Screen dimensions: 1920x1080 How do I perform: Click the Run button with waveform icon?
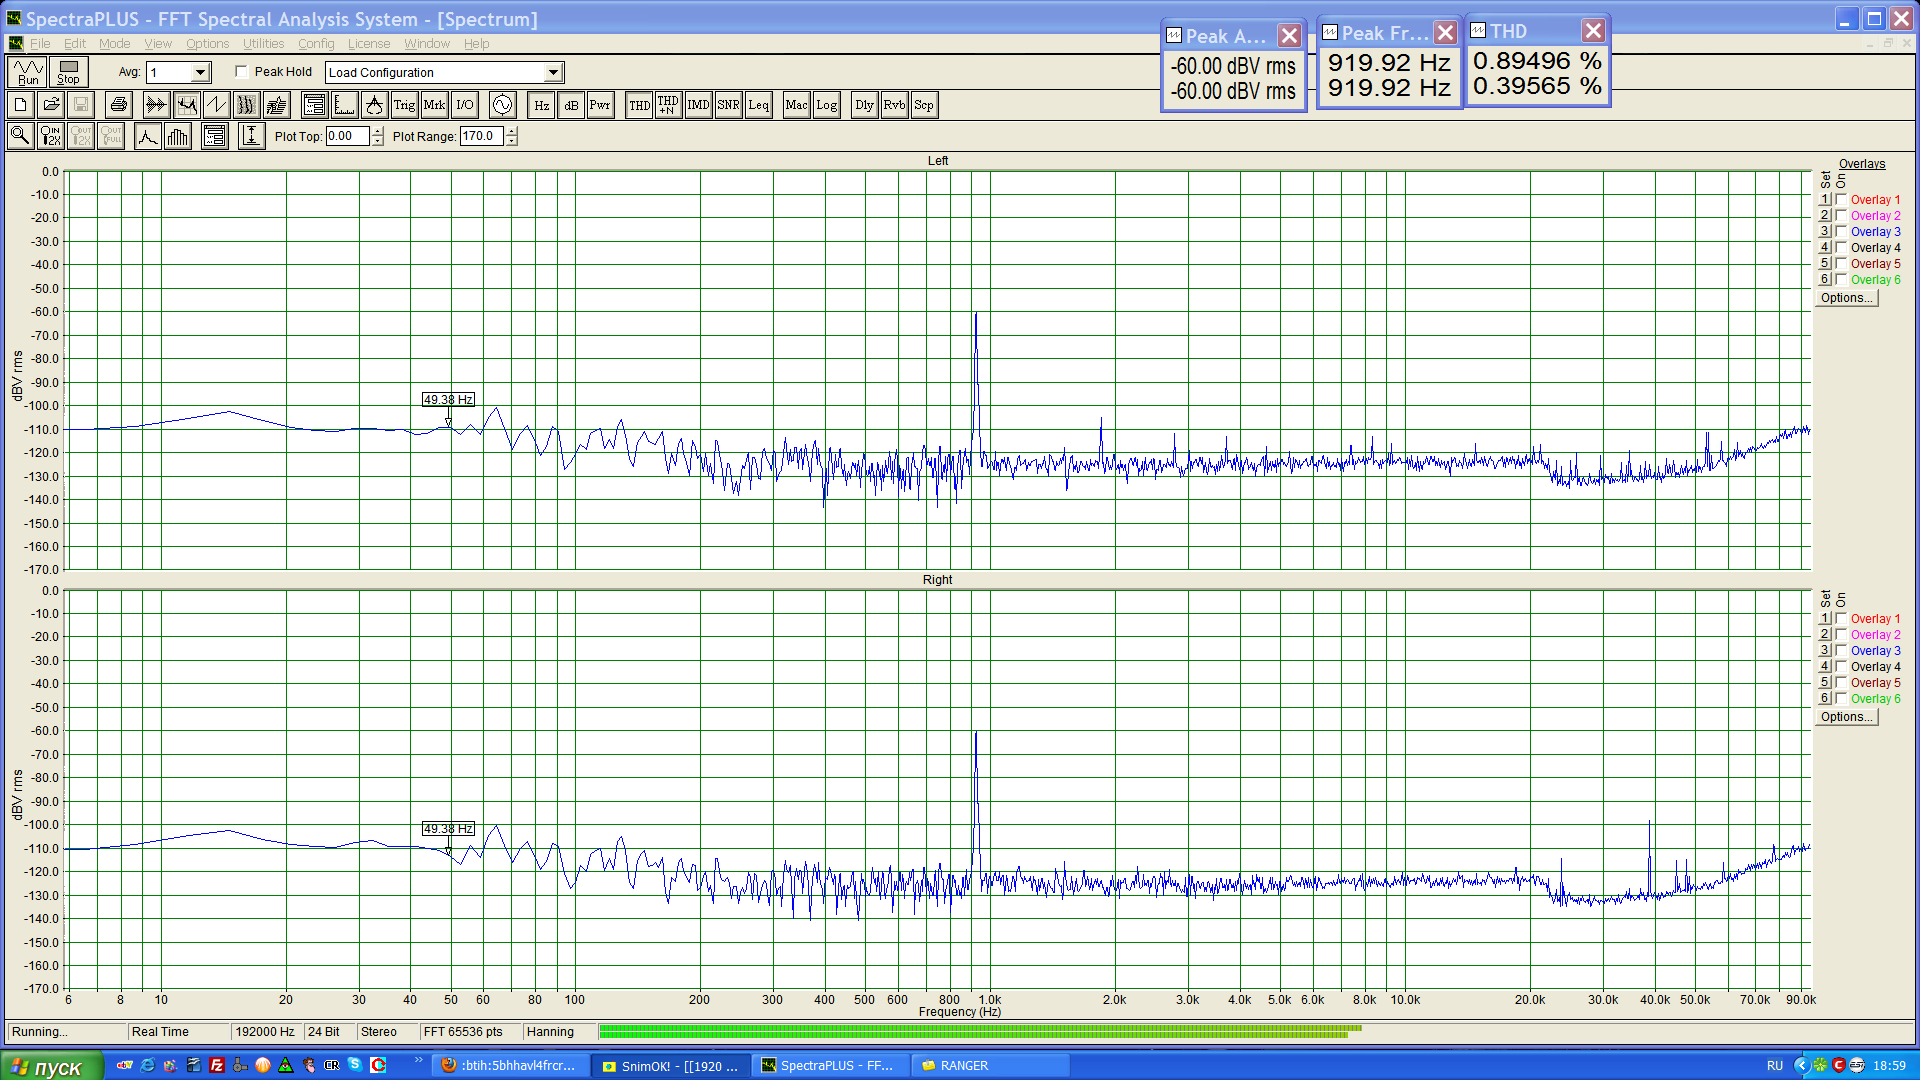tap(27, 72)
